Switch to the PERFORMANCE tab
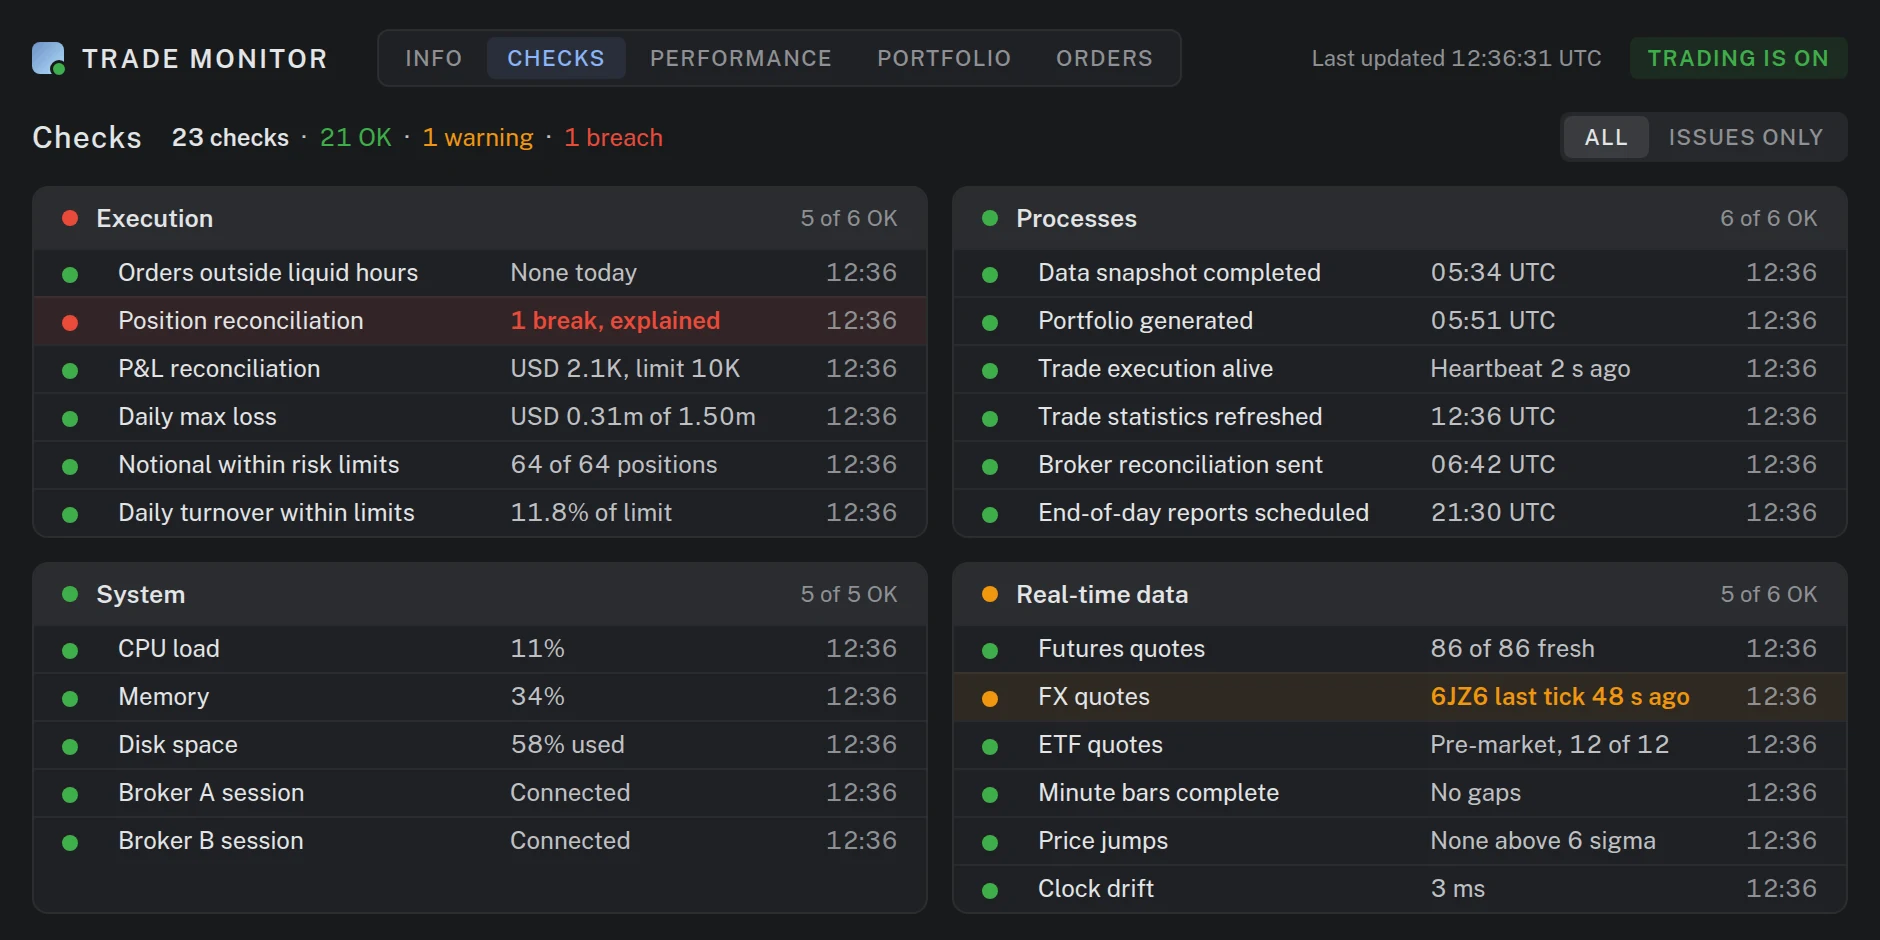The image size is (1880, 940). point(741,58)
